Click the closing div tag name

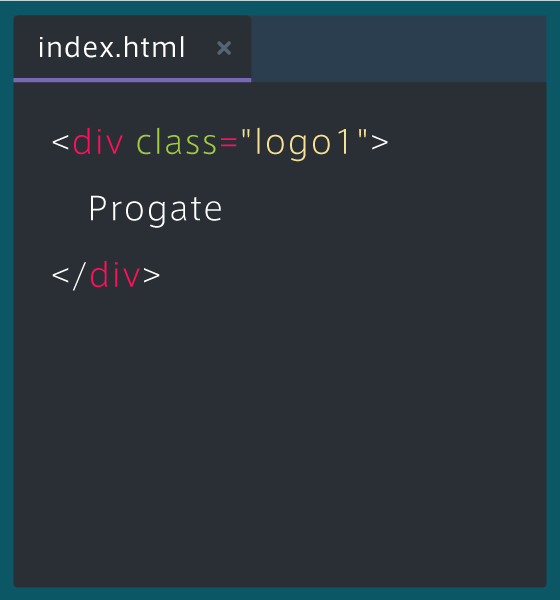pyautogui.click(x=115, y=275)
